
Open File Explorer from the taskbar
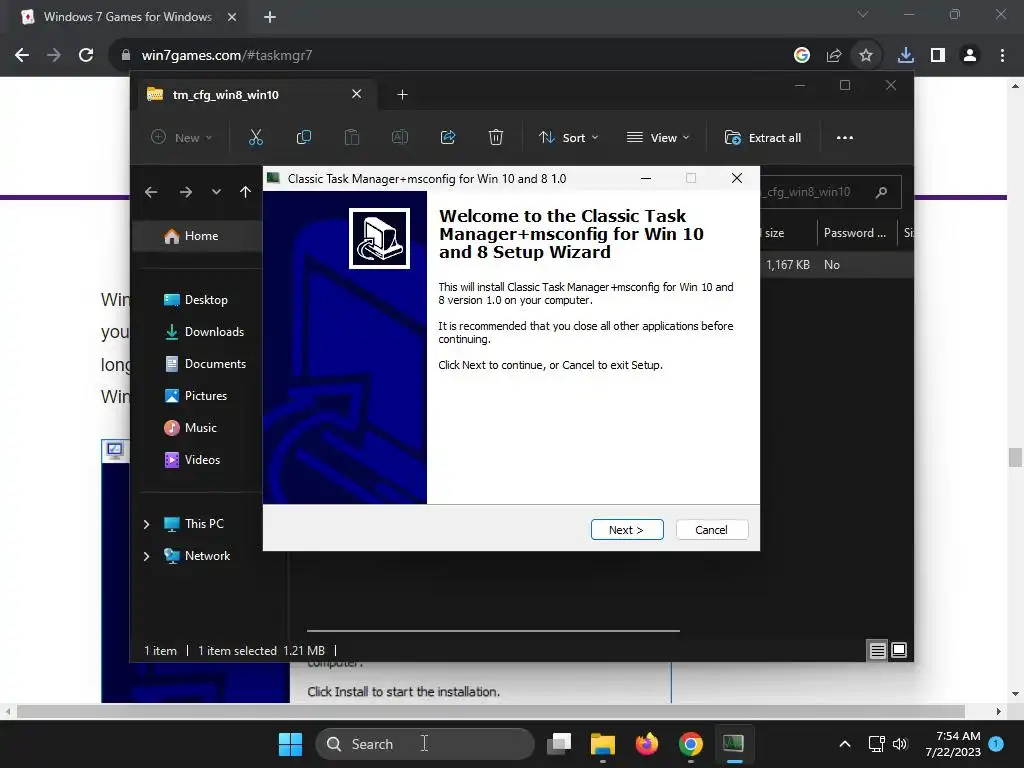tap(603, 744)
